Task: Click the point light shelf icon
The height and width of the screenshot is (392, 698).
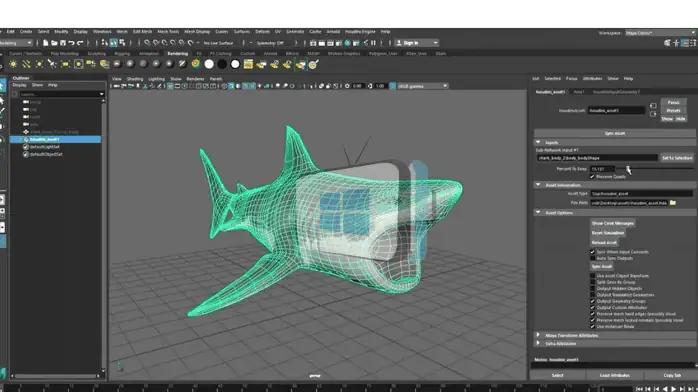Action: point(39,64)
